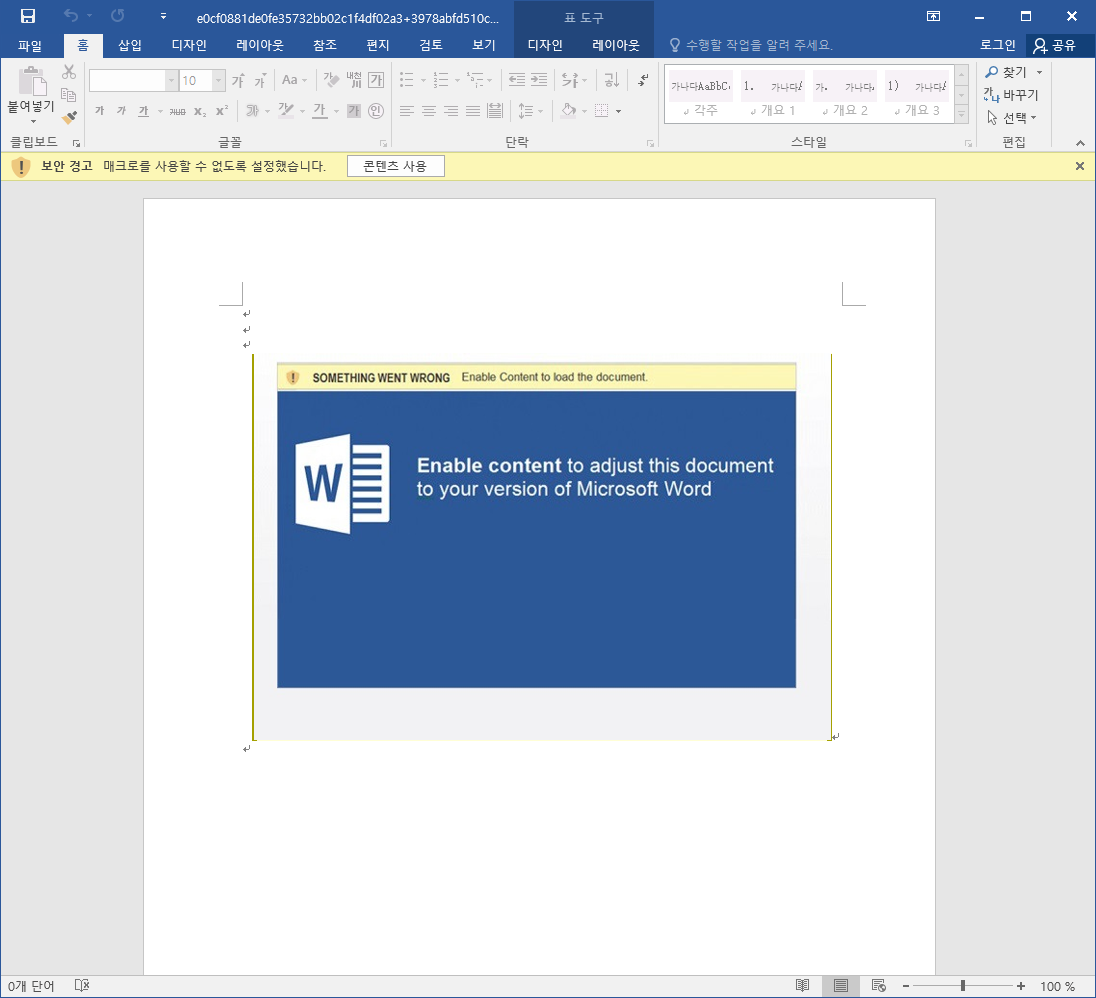Viewport: 1096px width, 998px height.
Task: Close the security warning bar
Action: click(x=1080, y=166)
